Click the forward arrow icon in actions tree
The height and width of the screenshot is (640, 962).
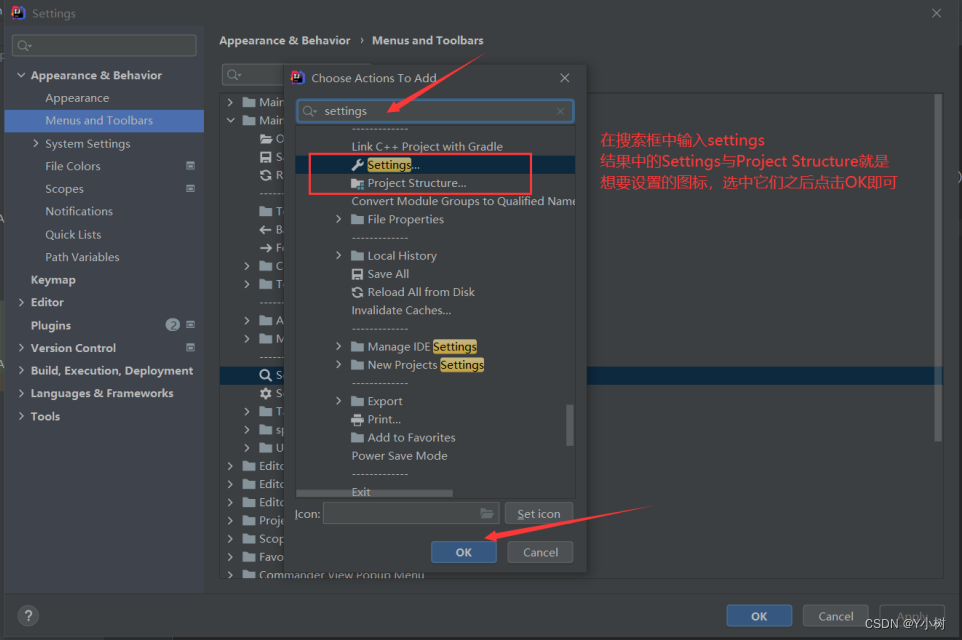pos(265,248)
